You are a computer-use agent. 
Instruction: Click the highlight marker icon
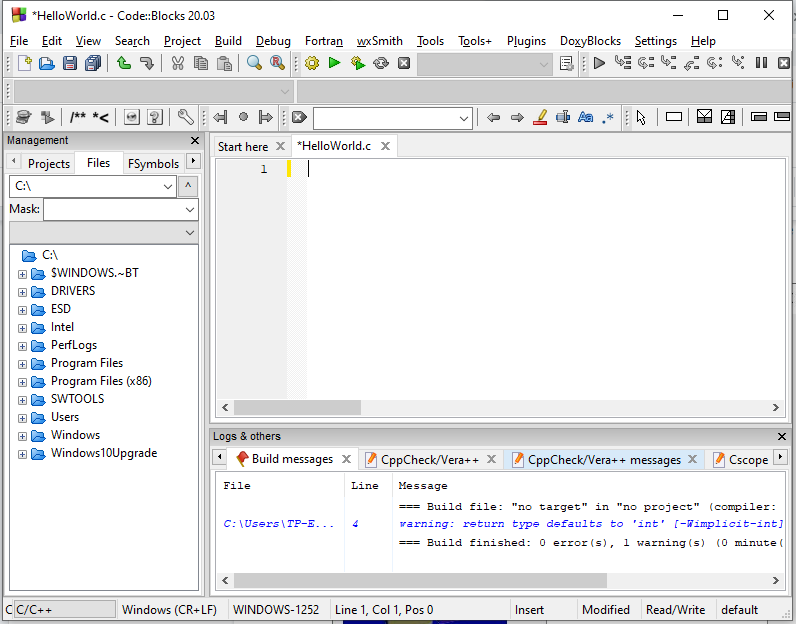[540, 117]
